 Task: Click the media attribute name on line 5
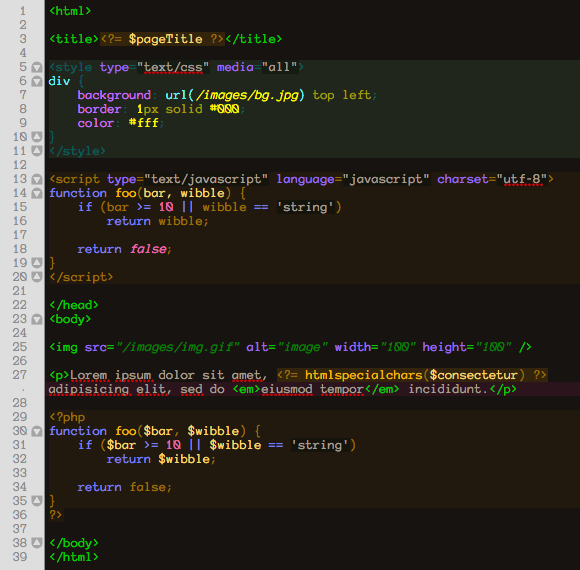coord(235,67)
